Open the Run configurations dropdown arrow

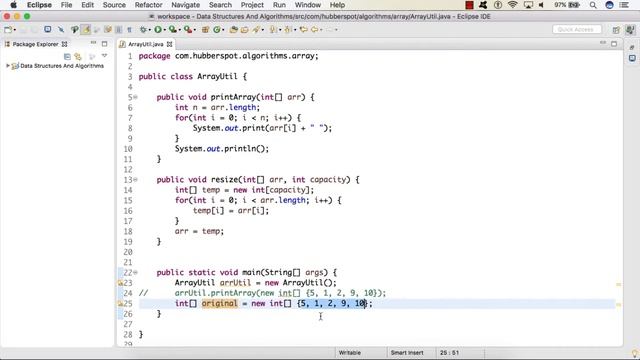164,30
